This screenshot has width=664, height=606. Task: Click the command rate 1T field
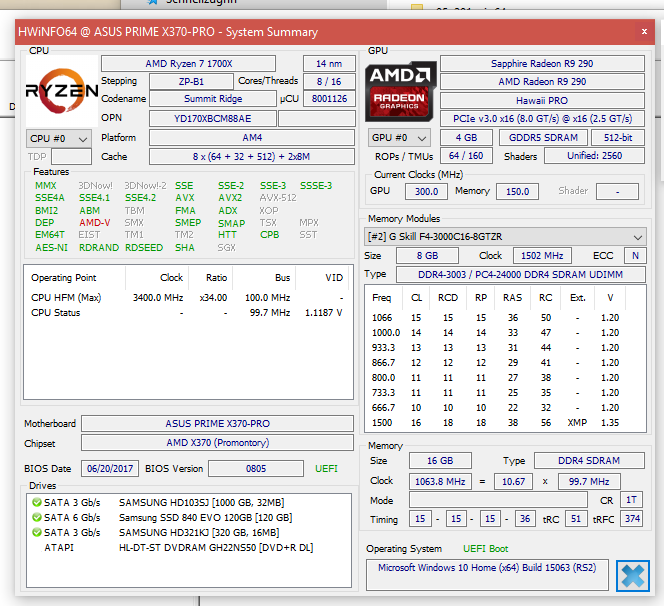tap(631, 500)
